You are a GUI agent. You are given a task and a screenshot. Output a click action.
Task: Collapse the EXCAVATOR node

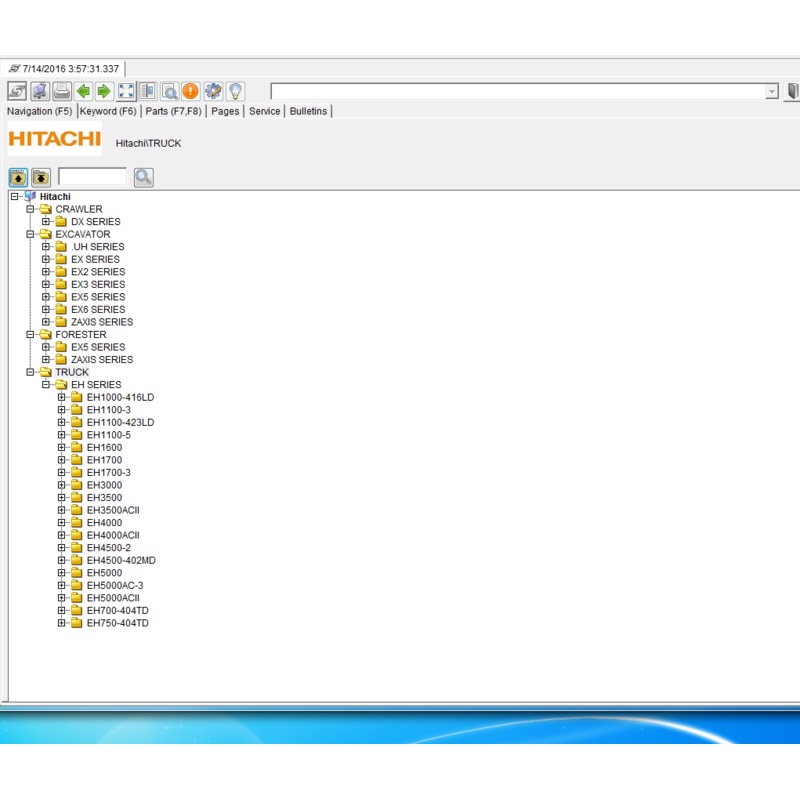pyautogui.click(x=30, y=234)
